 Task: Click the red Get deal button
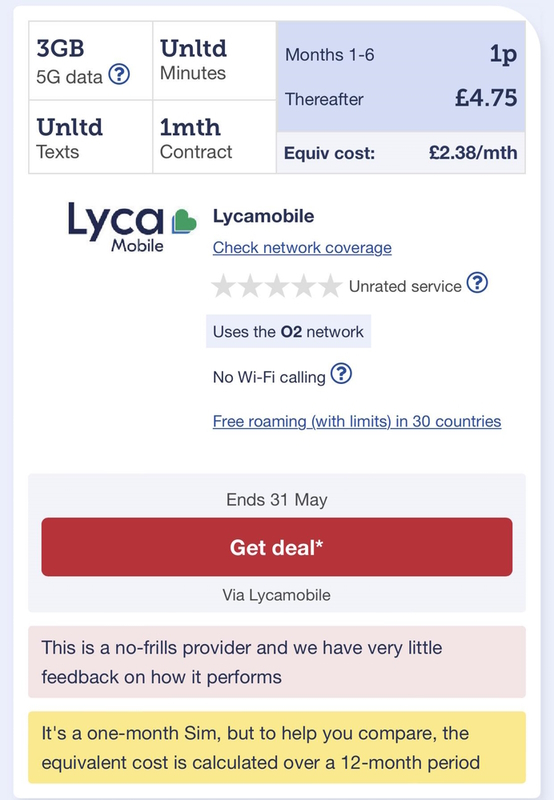point(276,547)
